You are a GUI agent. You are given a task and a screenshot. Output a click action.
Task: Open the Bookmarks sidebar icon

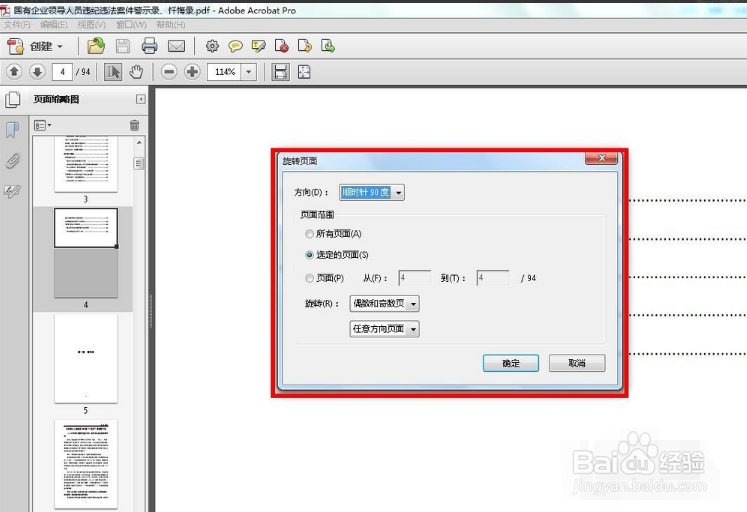(13, 130)
